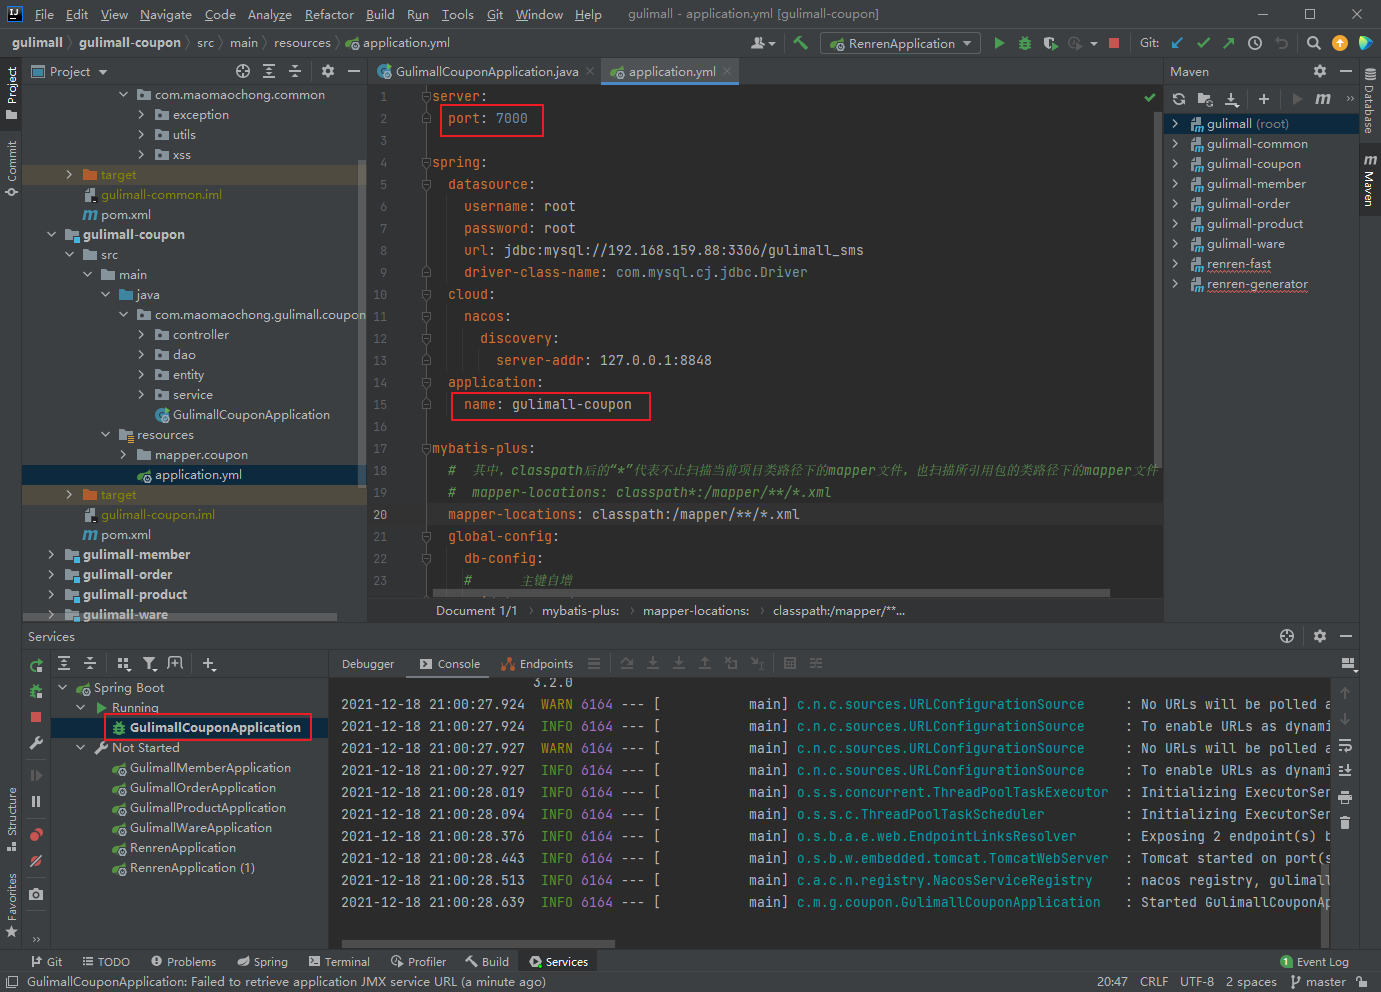Image resolution: width=1381 pixels, height=992 pixels.
Task: Toggle Project tool window side tab
Action: 11,92
